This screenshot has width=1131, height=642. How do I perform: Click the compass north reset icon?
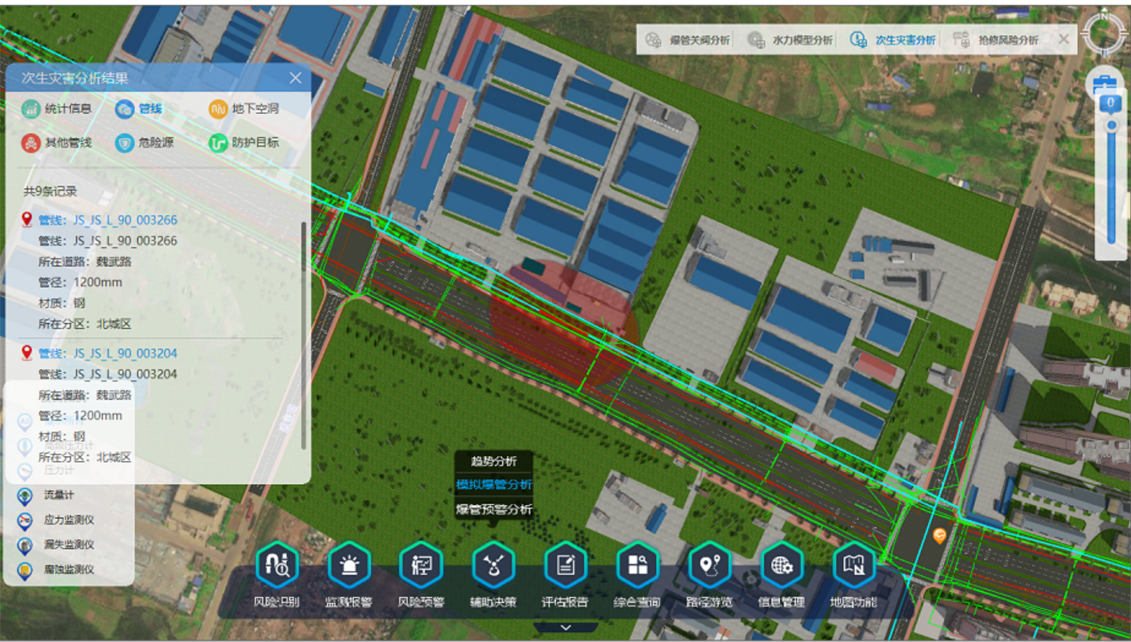coord(1105,33)
